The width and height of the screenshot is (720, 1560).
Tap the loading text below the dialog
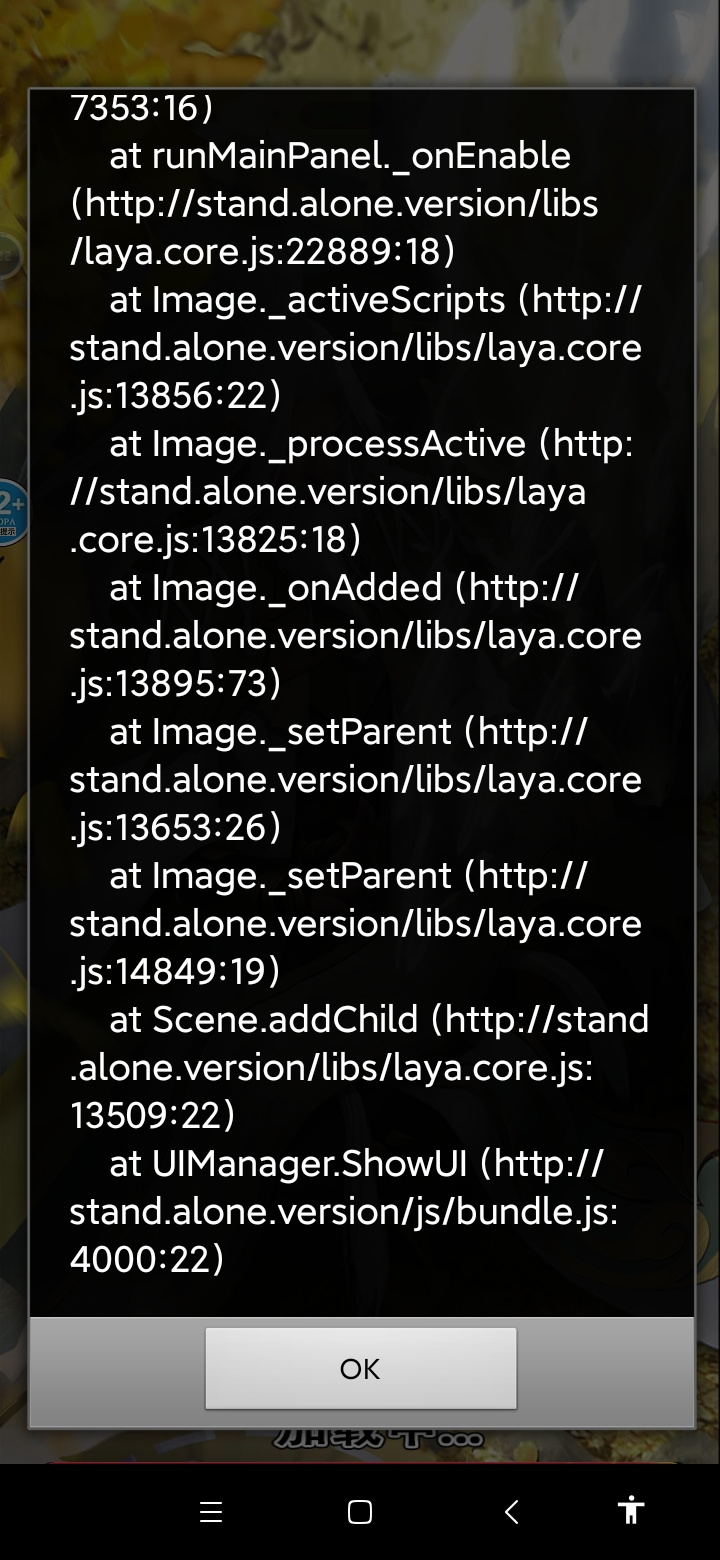tap(377, 1439)
